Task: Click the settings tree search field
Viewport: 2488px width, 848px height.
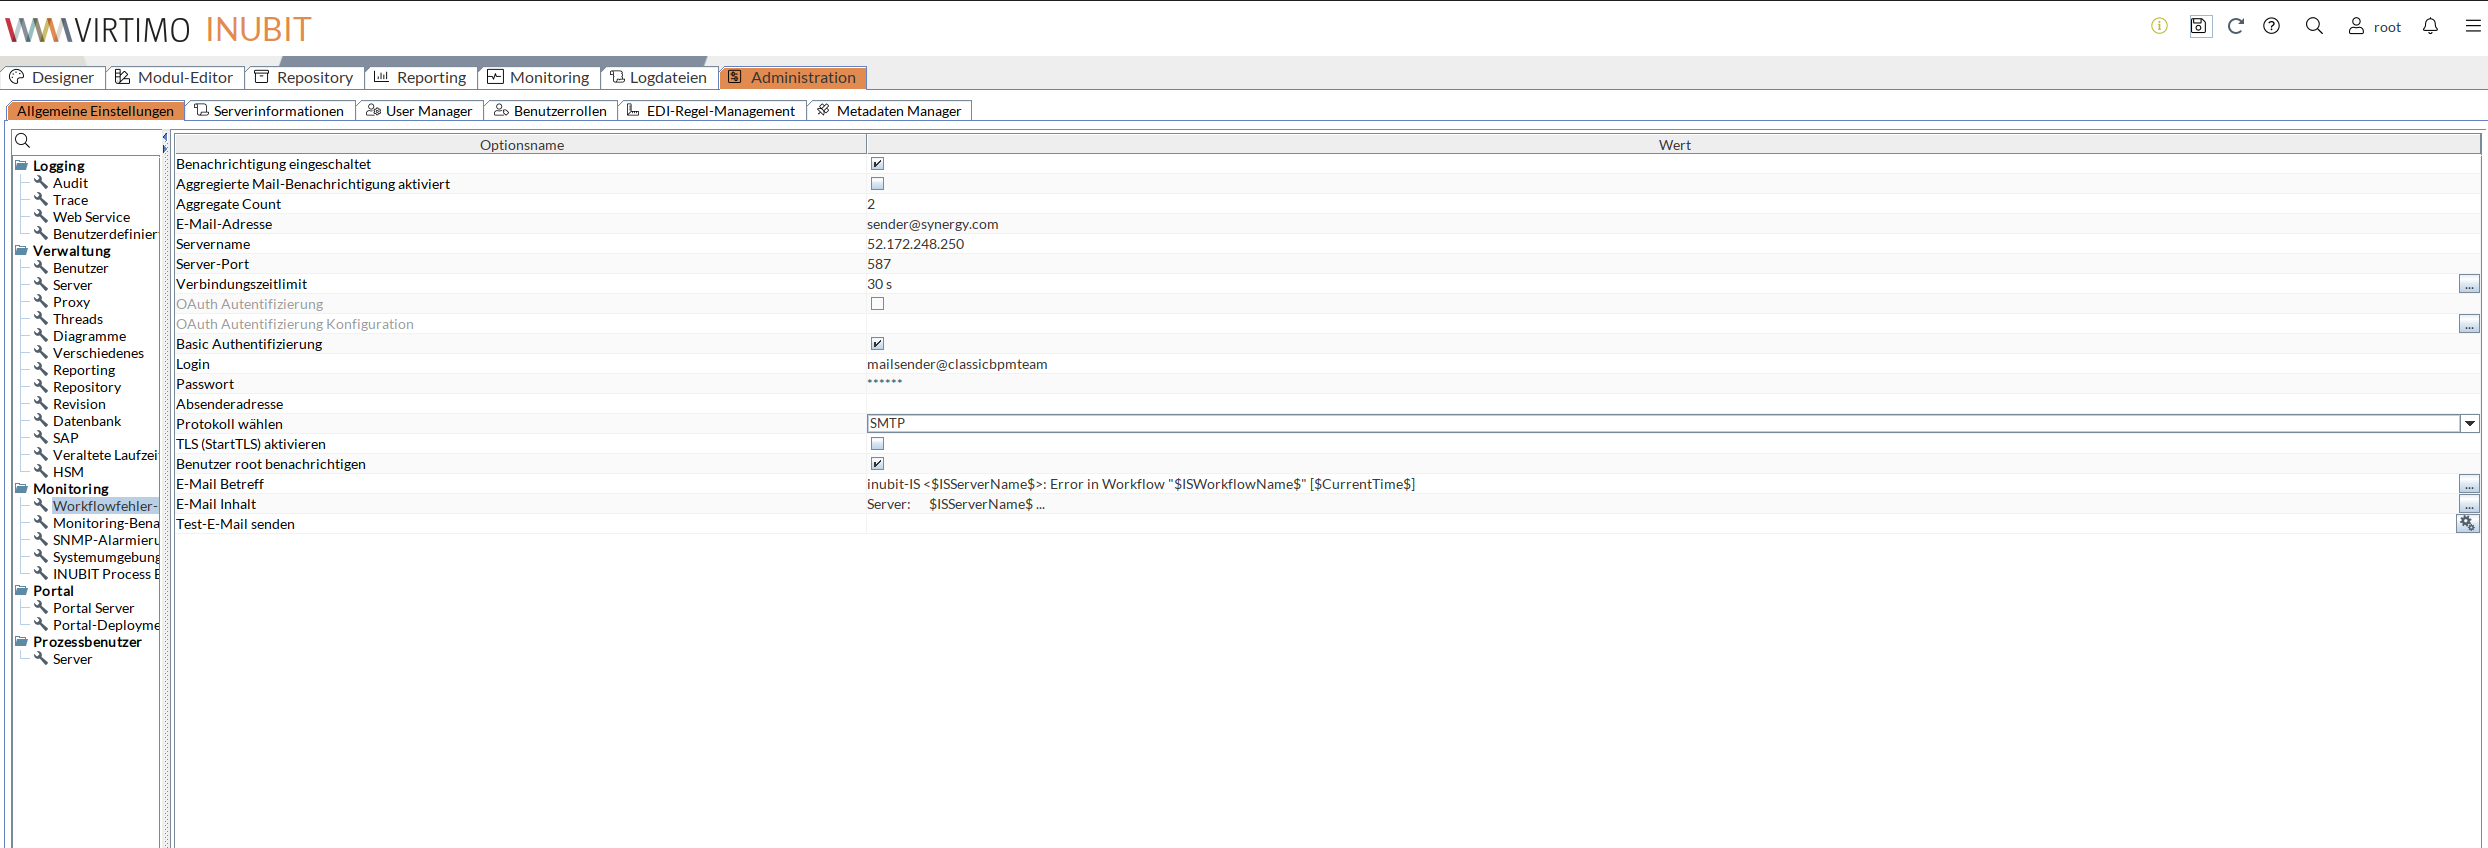Action: (x=90, y=141)
